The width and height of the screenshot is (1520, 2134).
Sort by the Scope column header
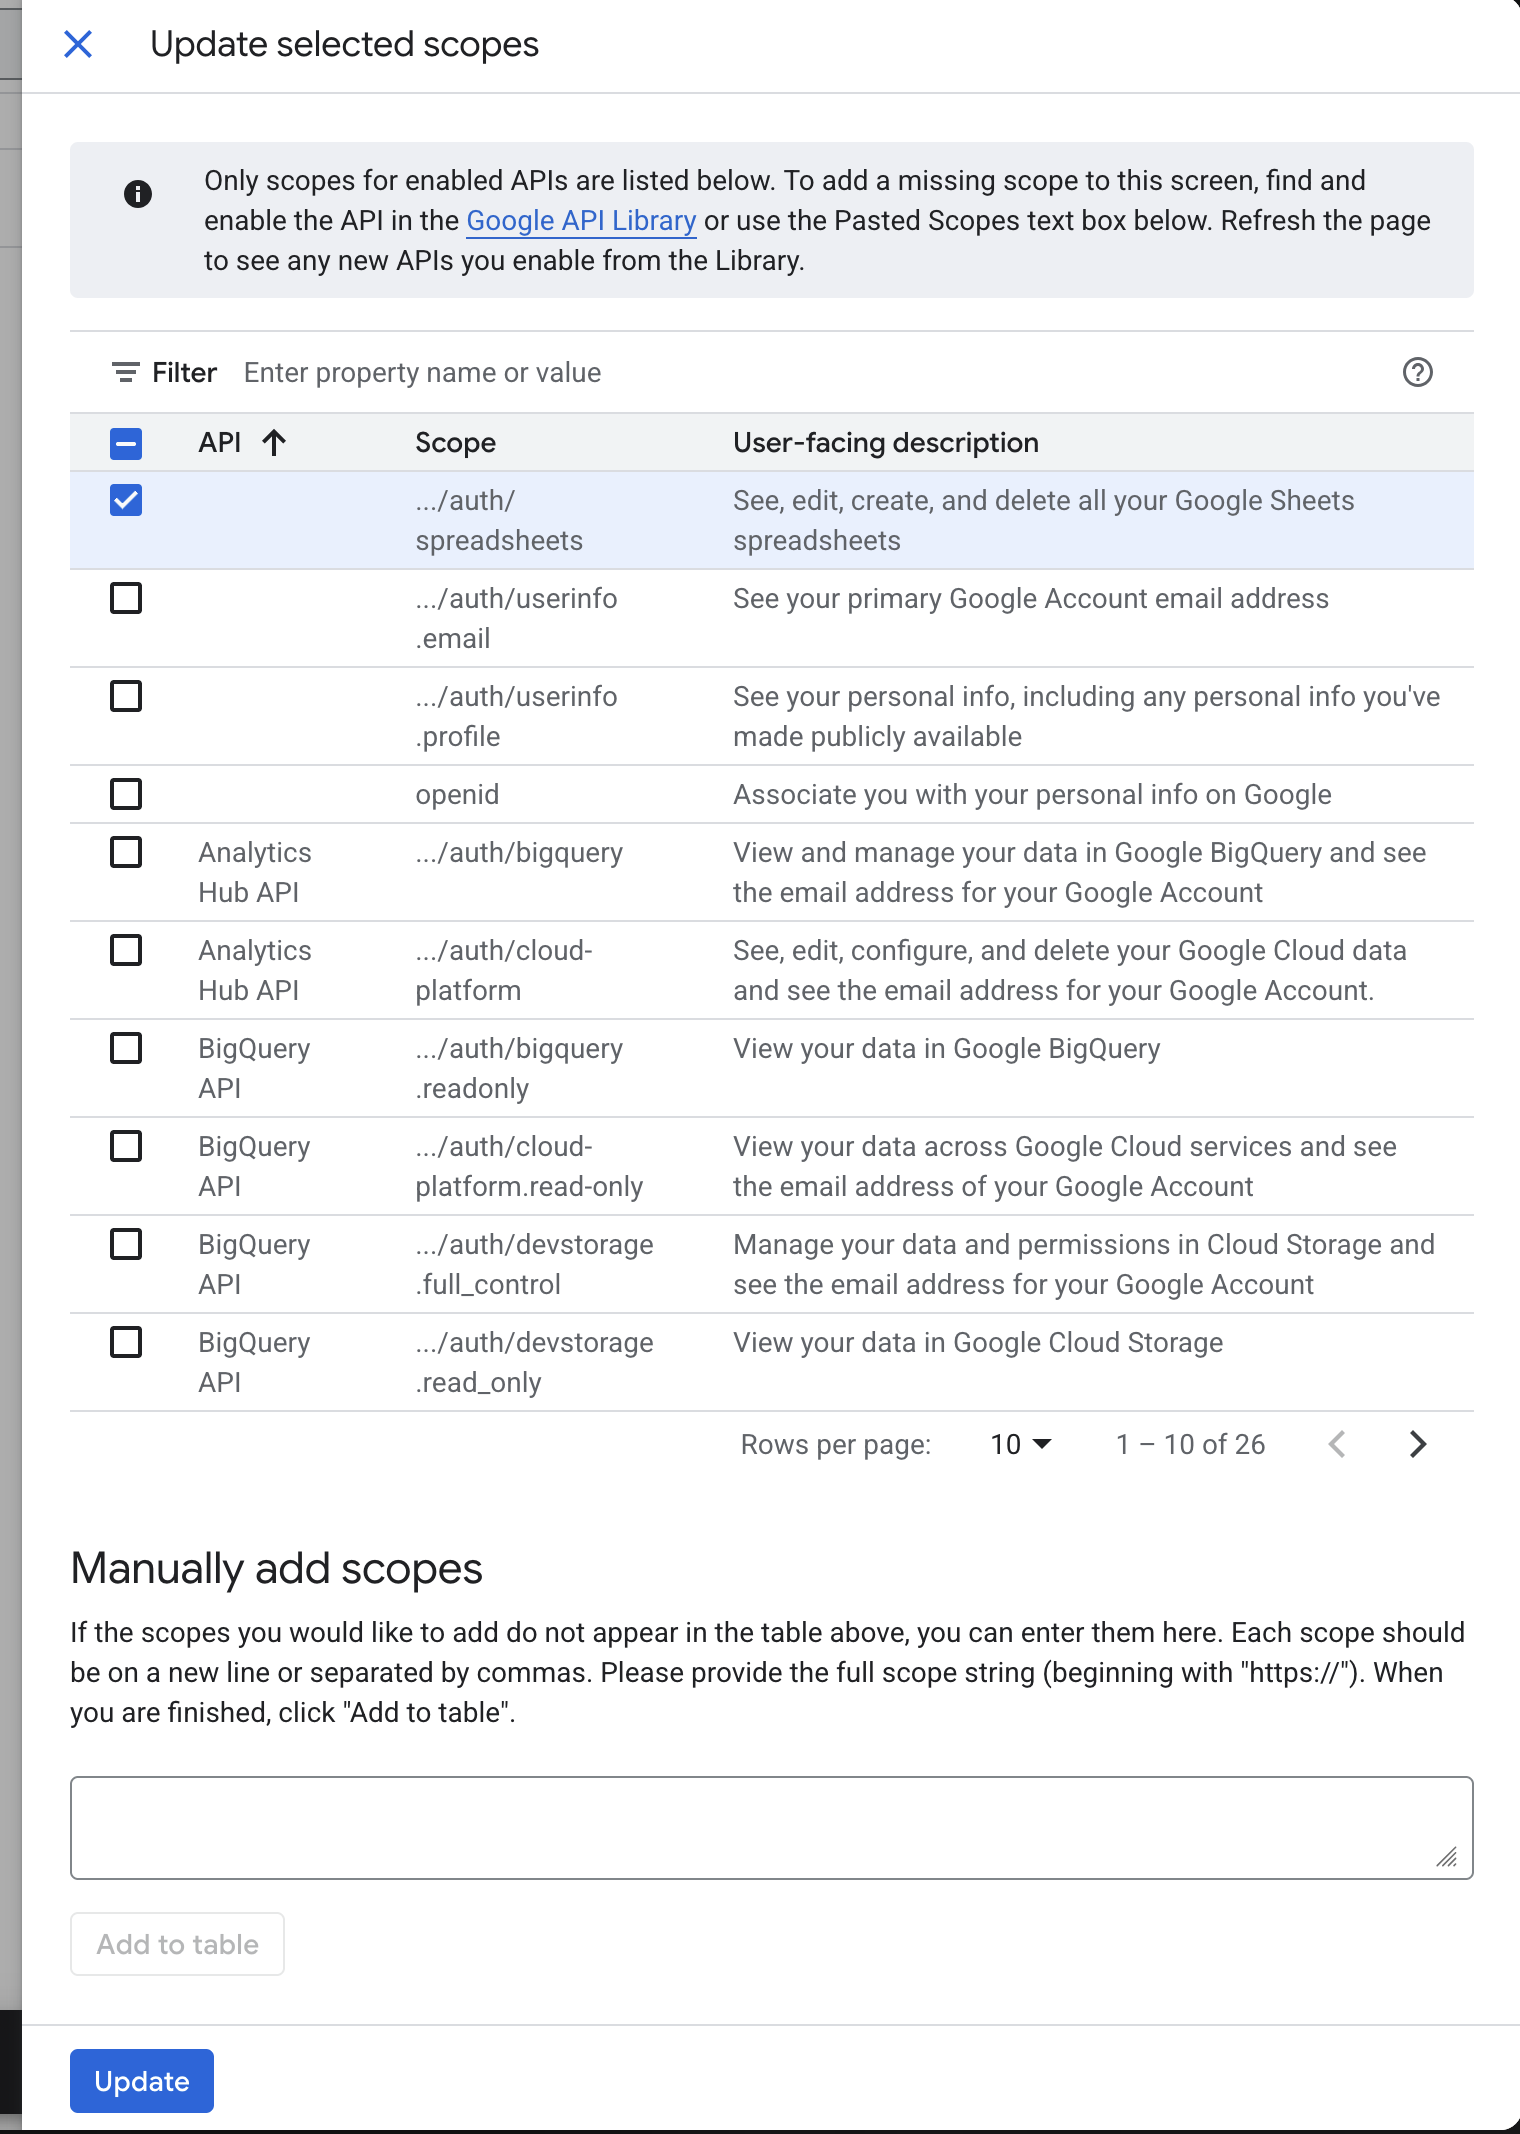pyautogui.click(x=455, y=443)
